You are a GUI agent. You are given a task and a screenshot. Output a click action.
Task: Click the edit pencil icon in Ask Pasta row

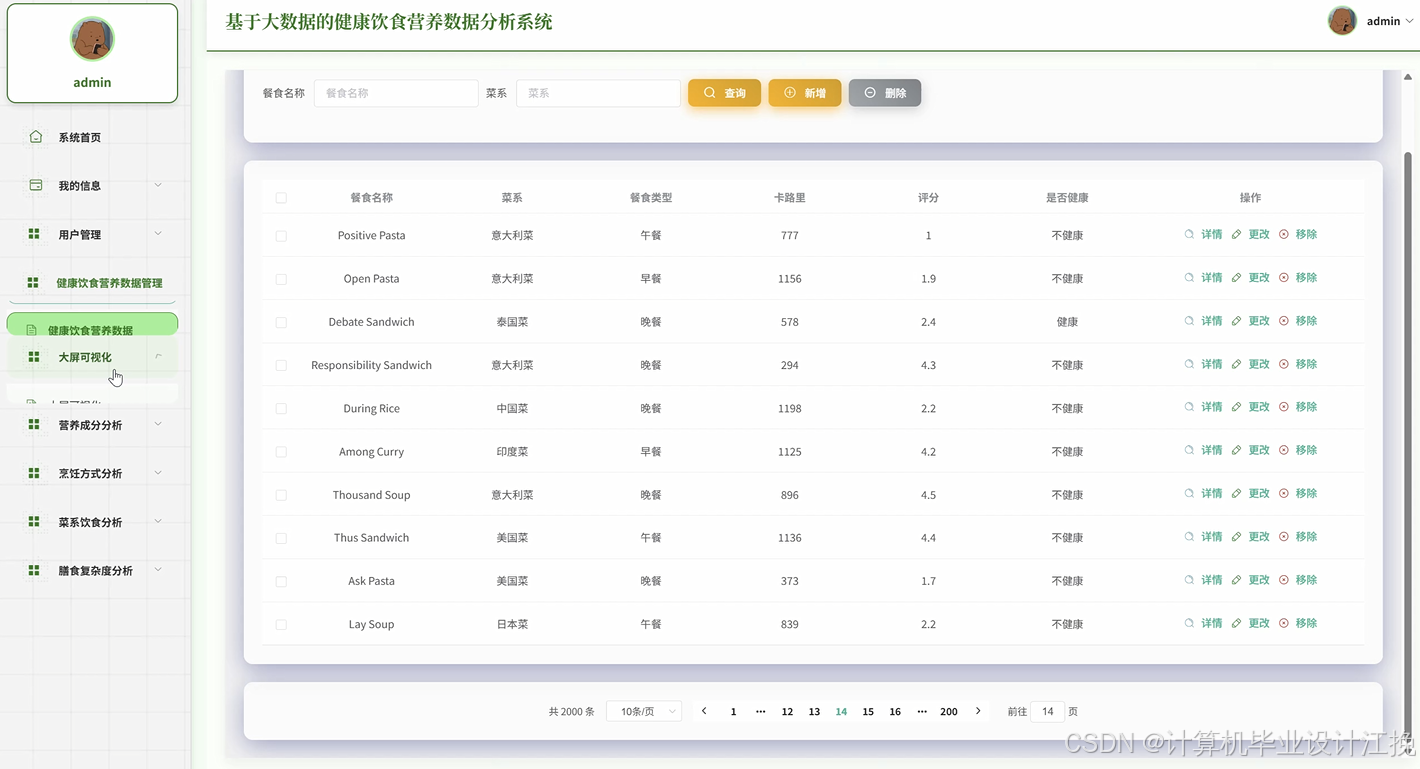click(x=1237, y=580)
